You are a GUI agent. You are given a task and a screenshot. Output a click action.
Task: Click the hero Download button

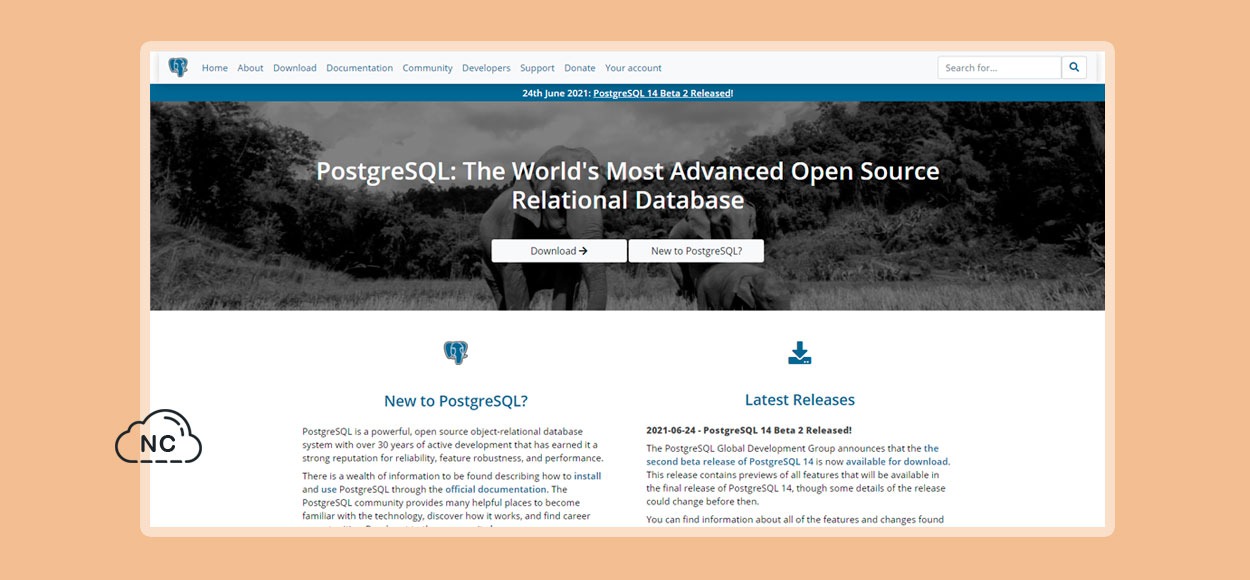pos(559,251)
